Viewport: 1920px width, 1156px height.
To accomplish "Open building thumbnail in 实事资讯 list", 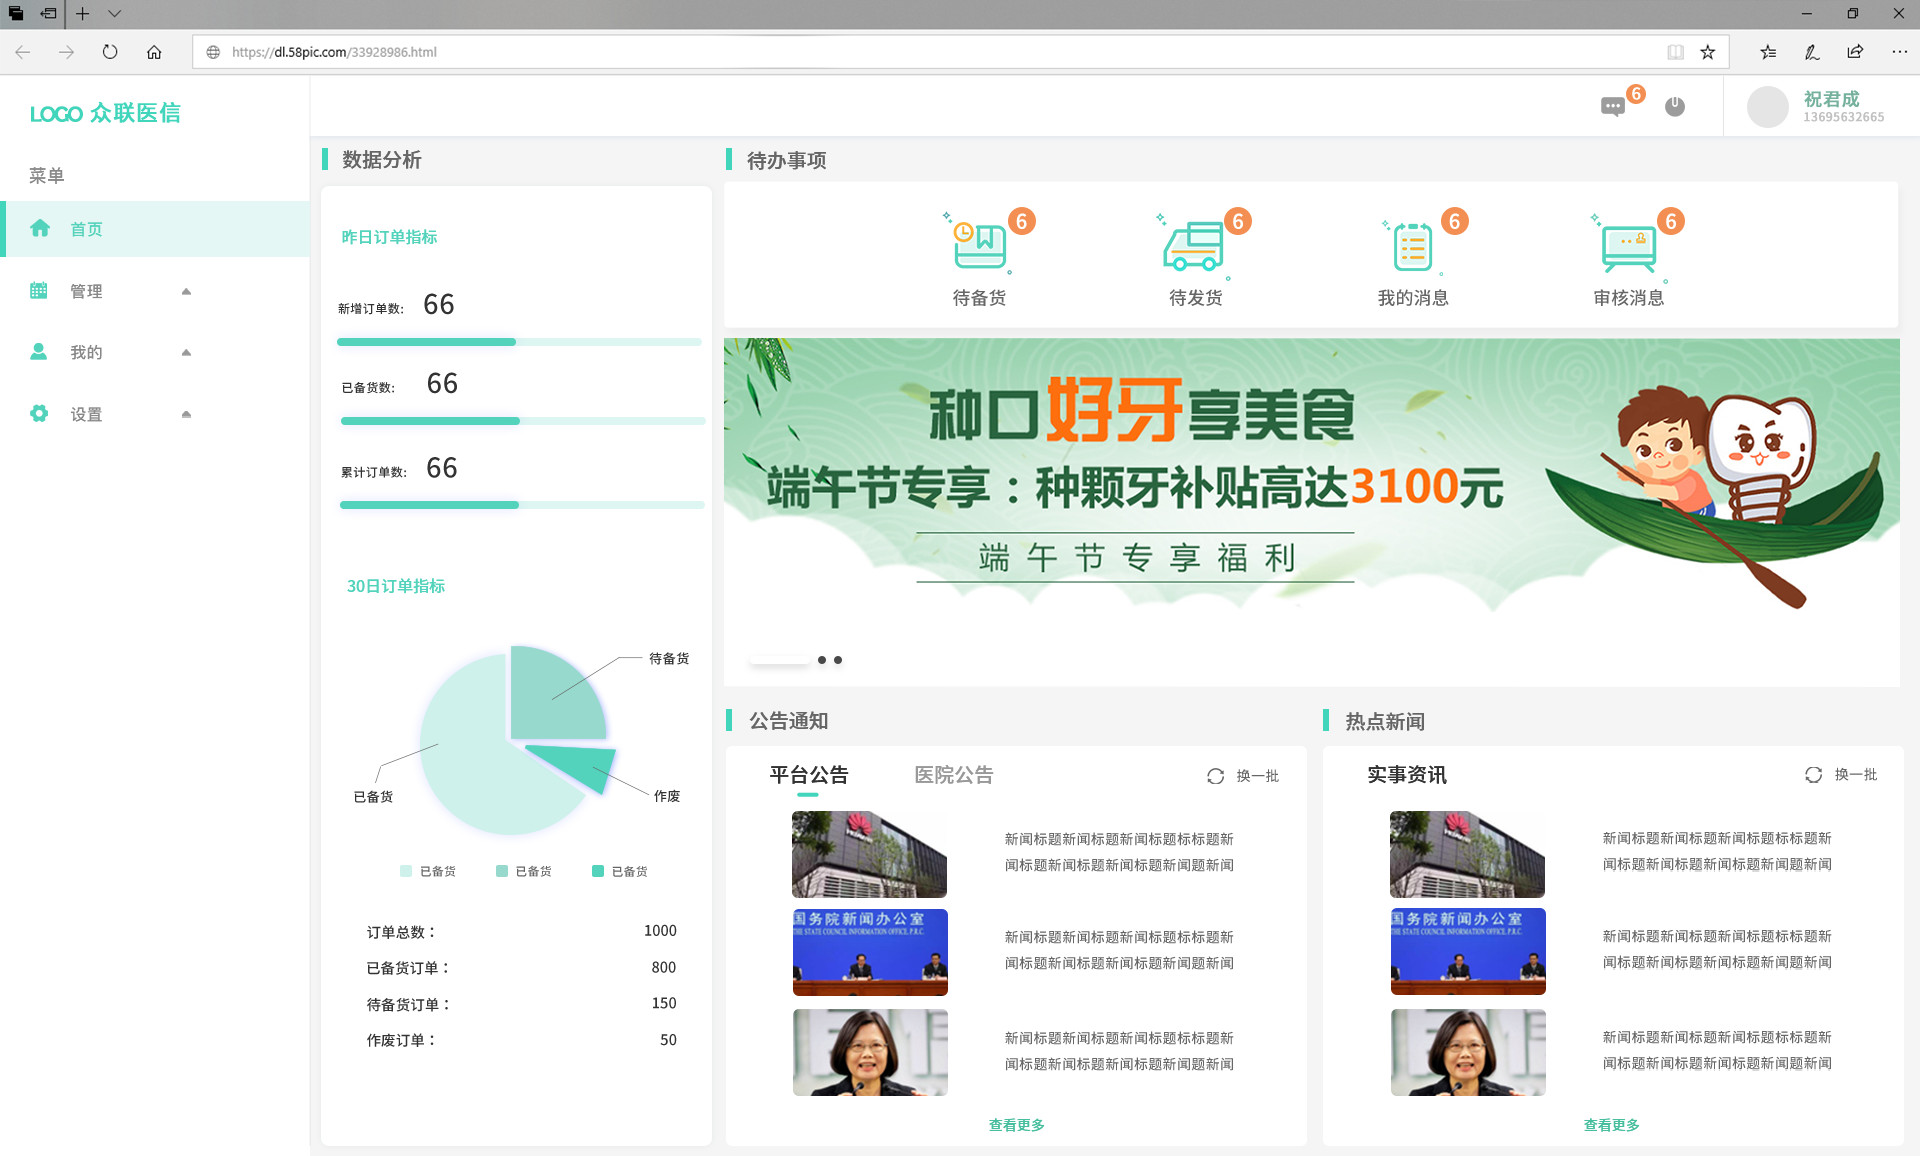I will coord(1467,854).
